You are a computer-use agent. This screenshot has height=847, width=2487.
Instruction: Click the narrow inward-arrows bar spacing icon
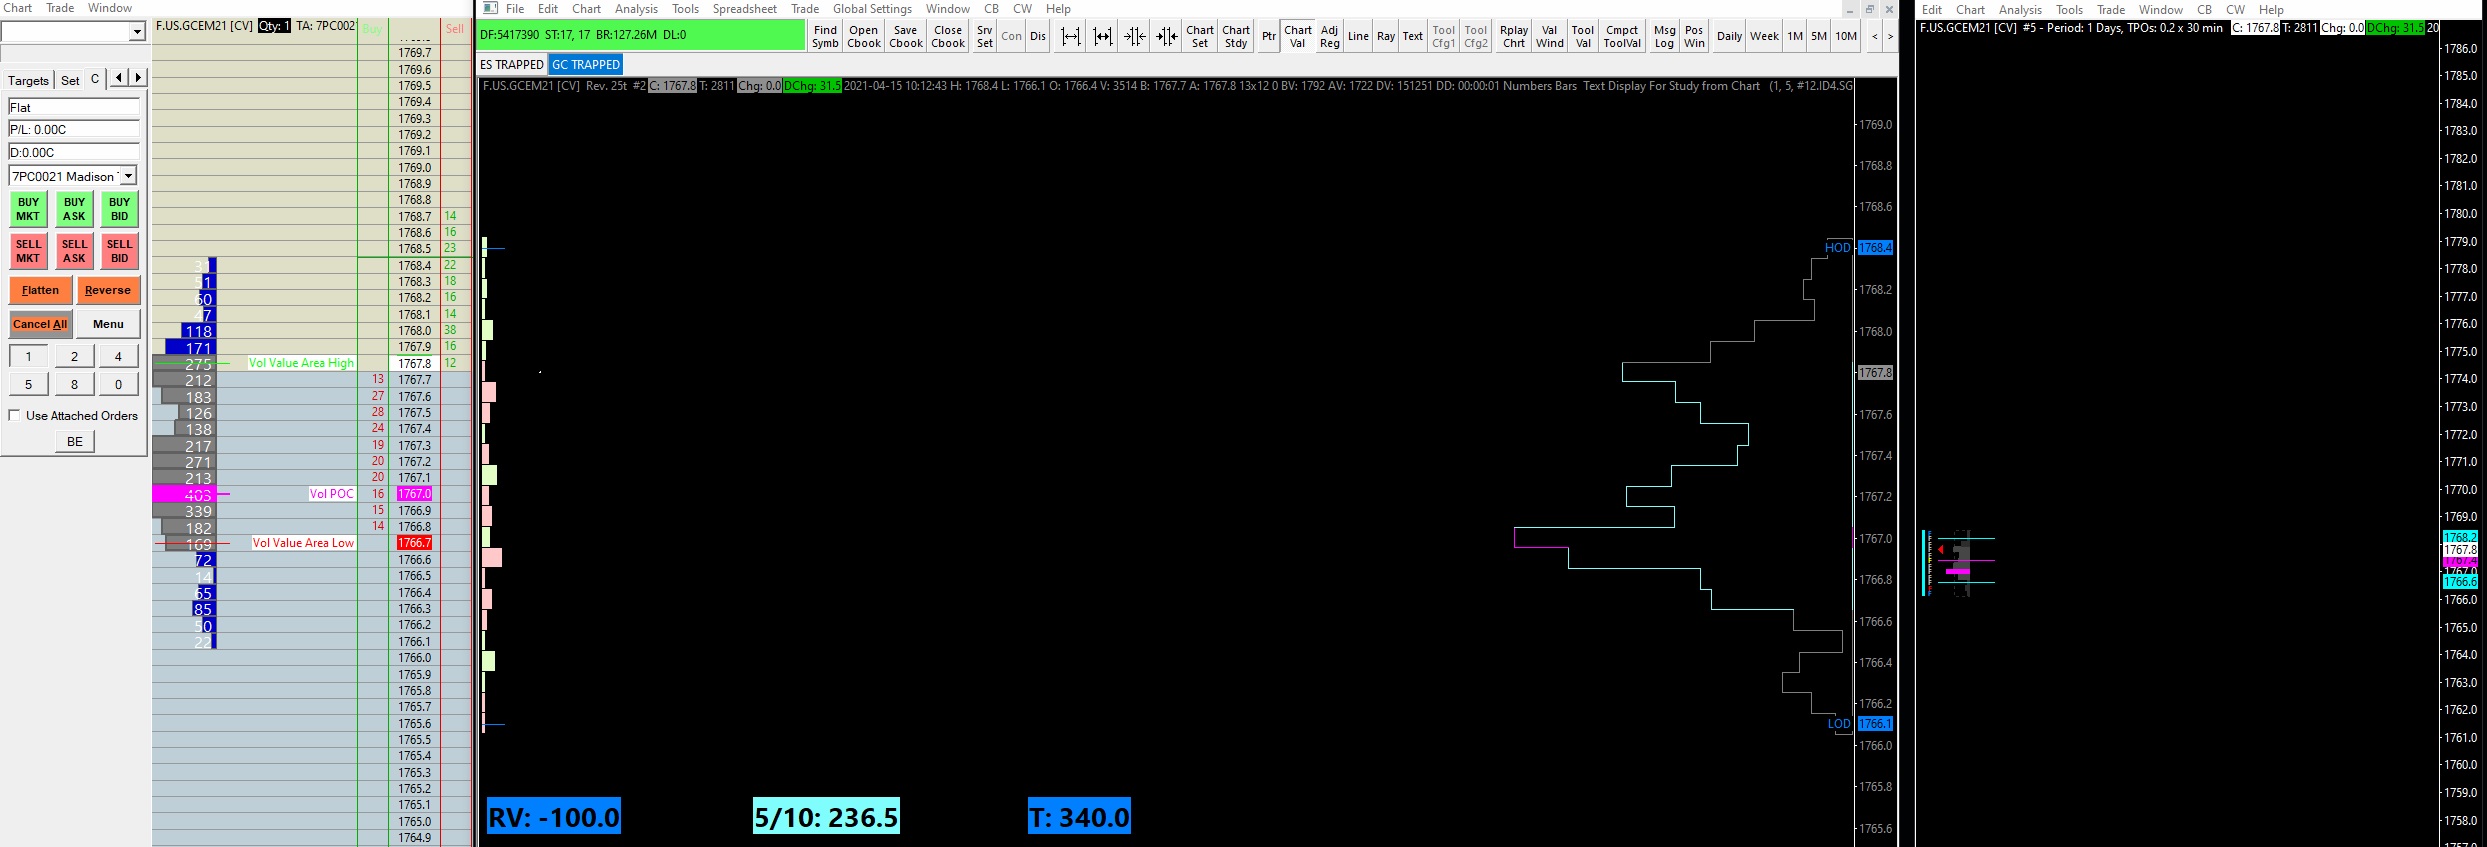coord(1166,37)
